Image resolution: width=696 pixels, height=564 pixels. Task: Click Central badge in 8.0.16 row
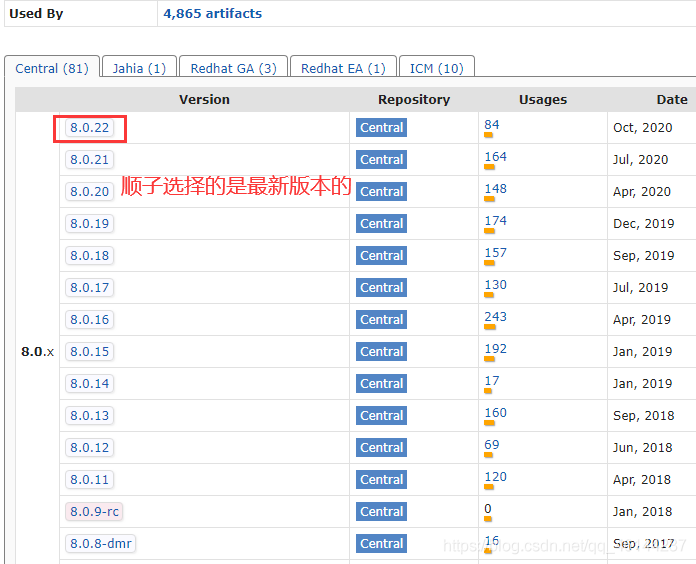(381, 319)
